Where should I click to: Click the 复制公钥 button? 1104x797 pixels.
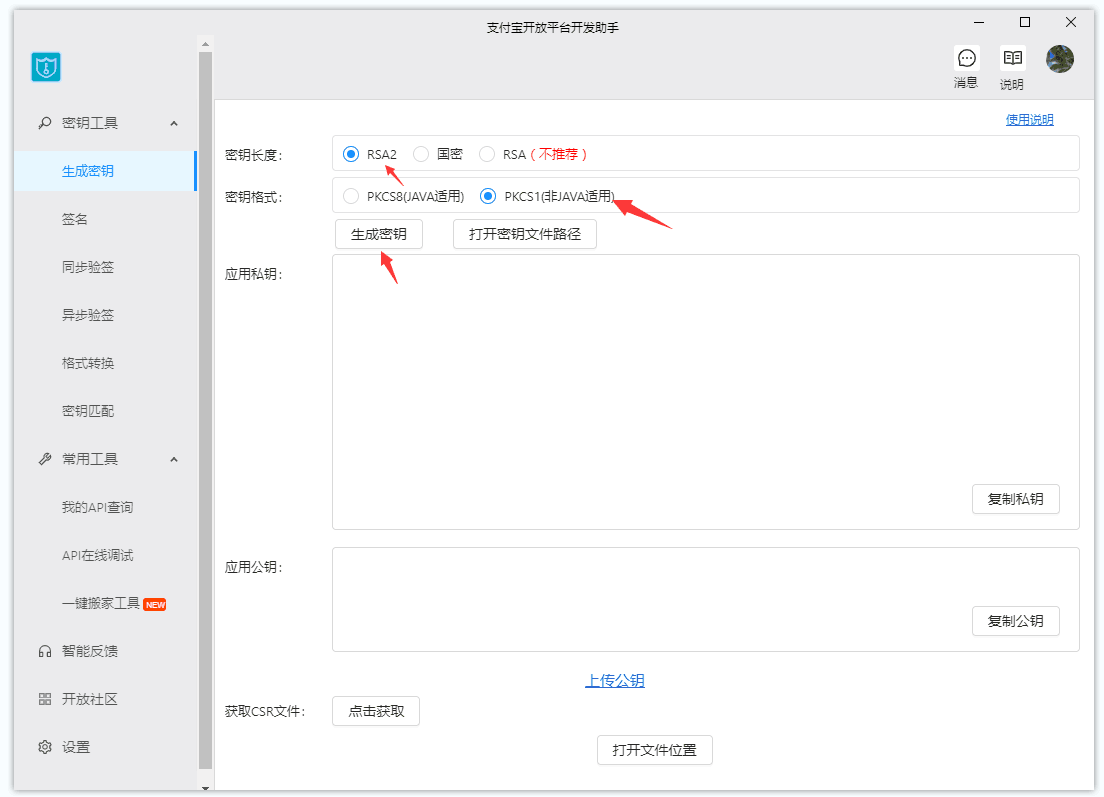pos(1015,621)
